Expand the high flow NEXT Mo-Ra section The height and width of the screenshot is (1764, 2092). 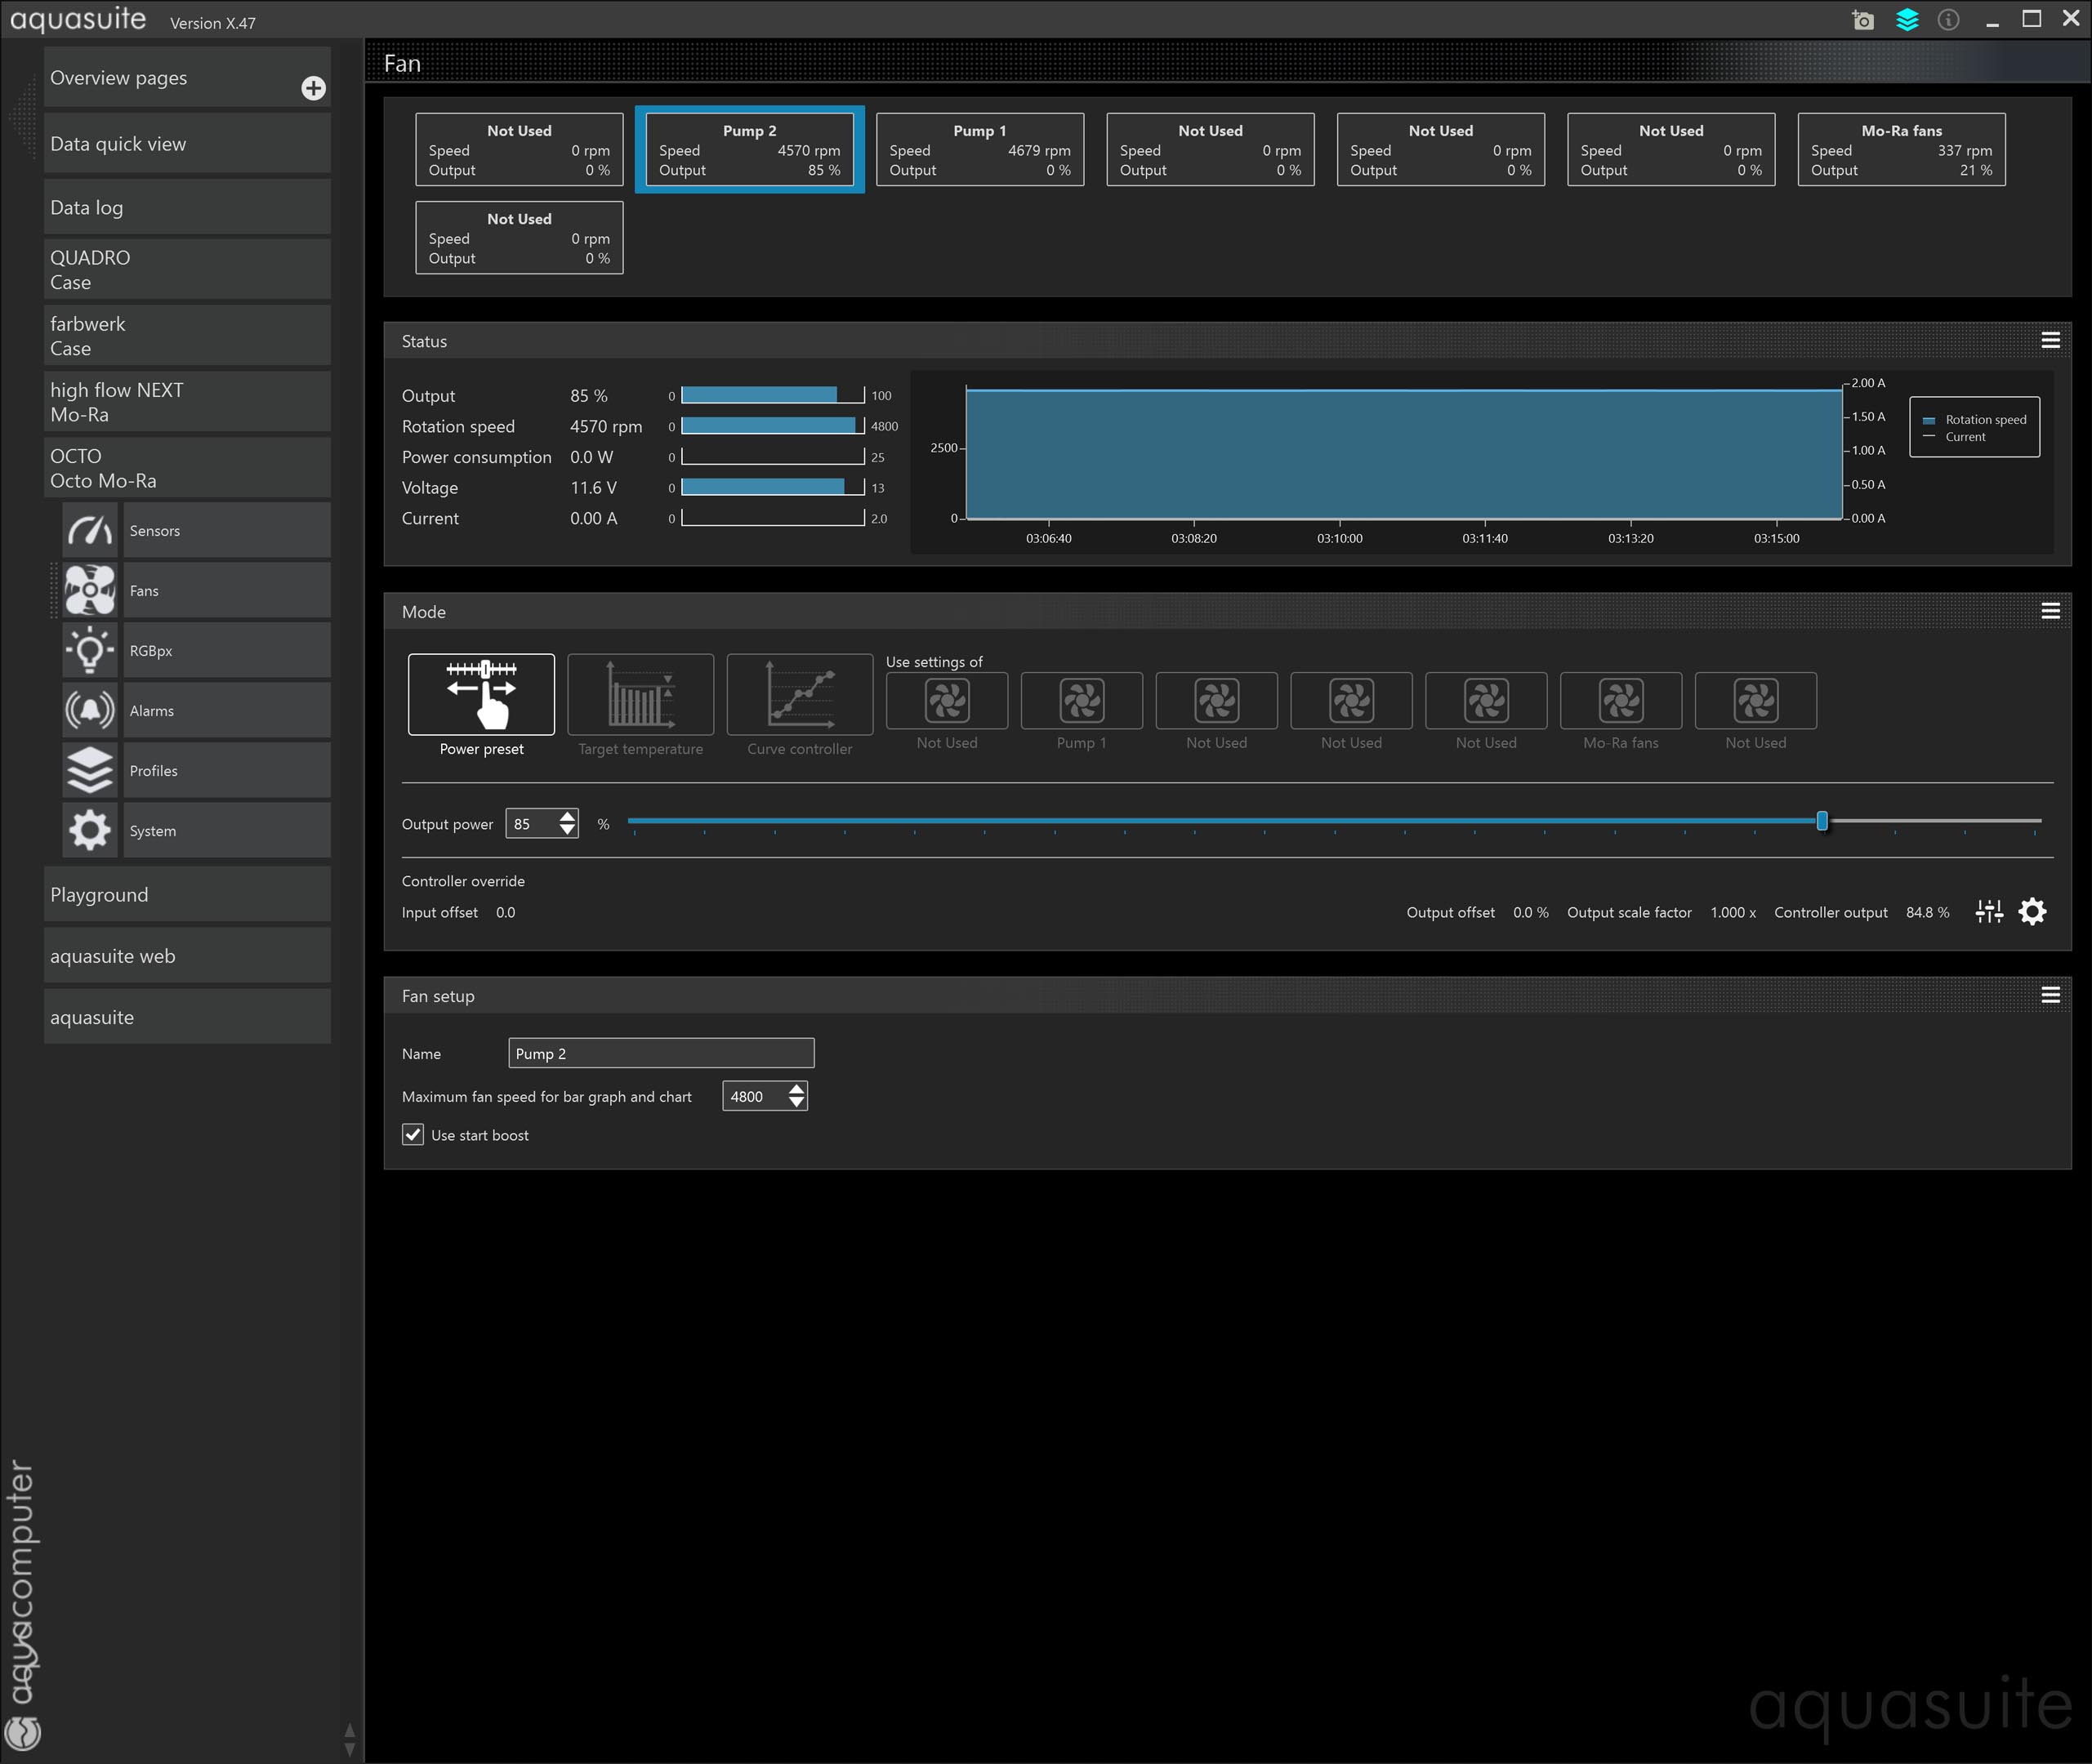click(187, 402)
